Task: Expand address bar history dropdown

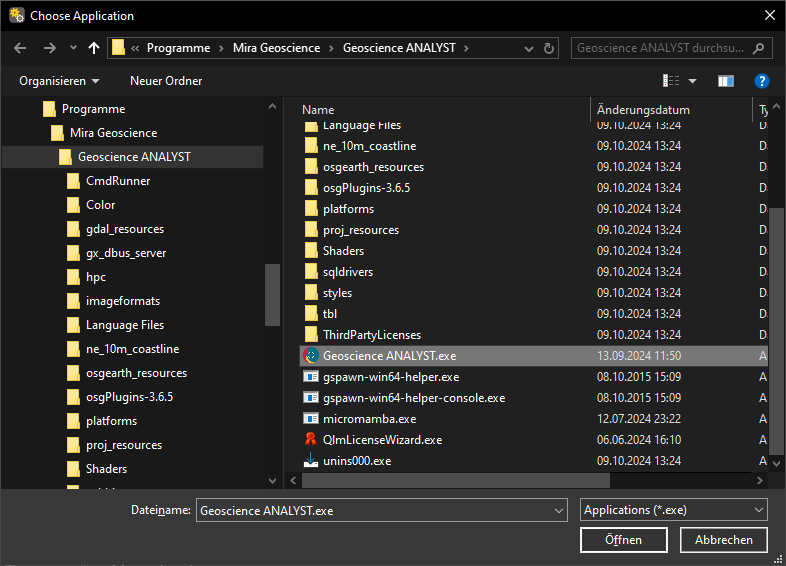Action: click(x=528, y=49)
